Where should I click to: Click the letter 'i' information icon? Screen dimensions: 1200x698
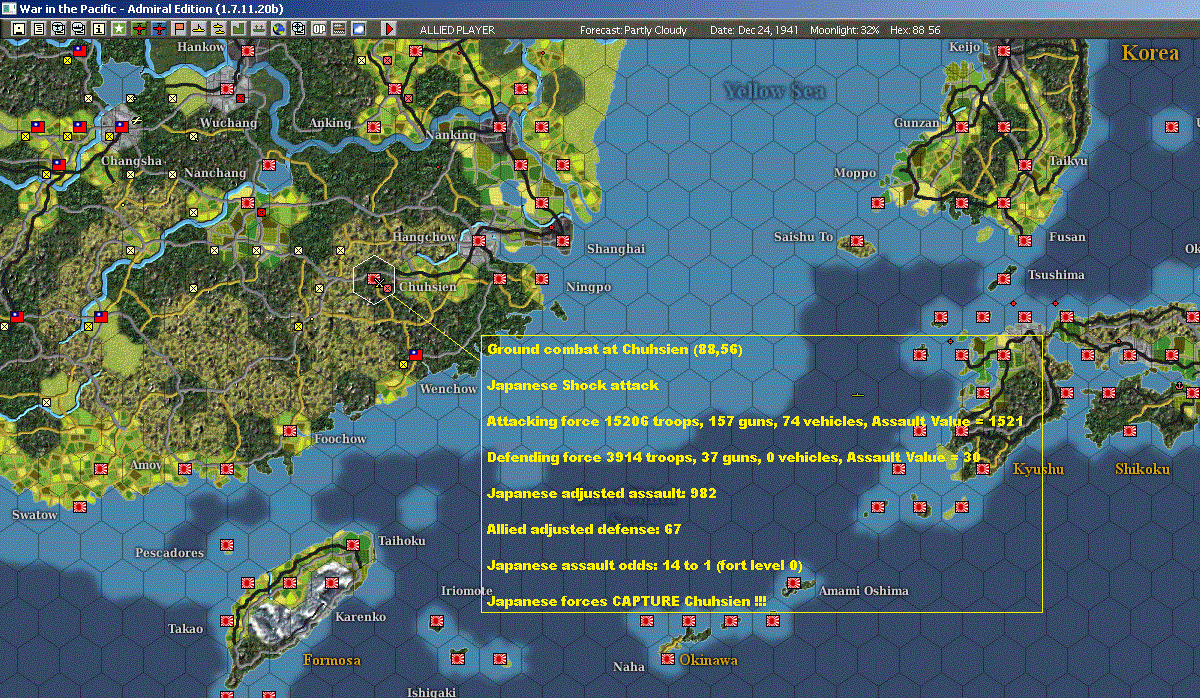(x=98, y=29)
